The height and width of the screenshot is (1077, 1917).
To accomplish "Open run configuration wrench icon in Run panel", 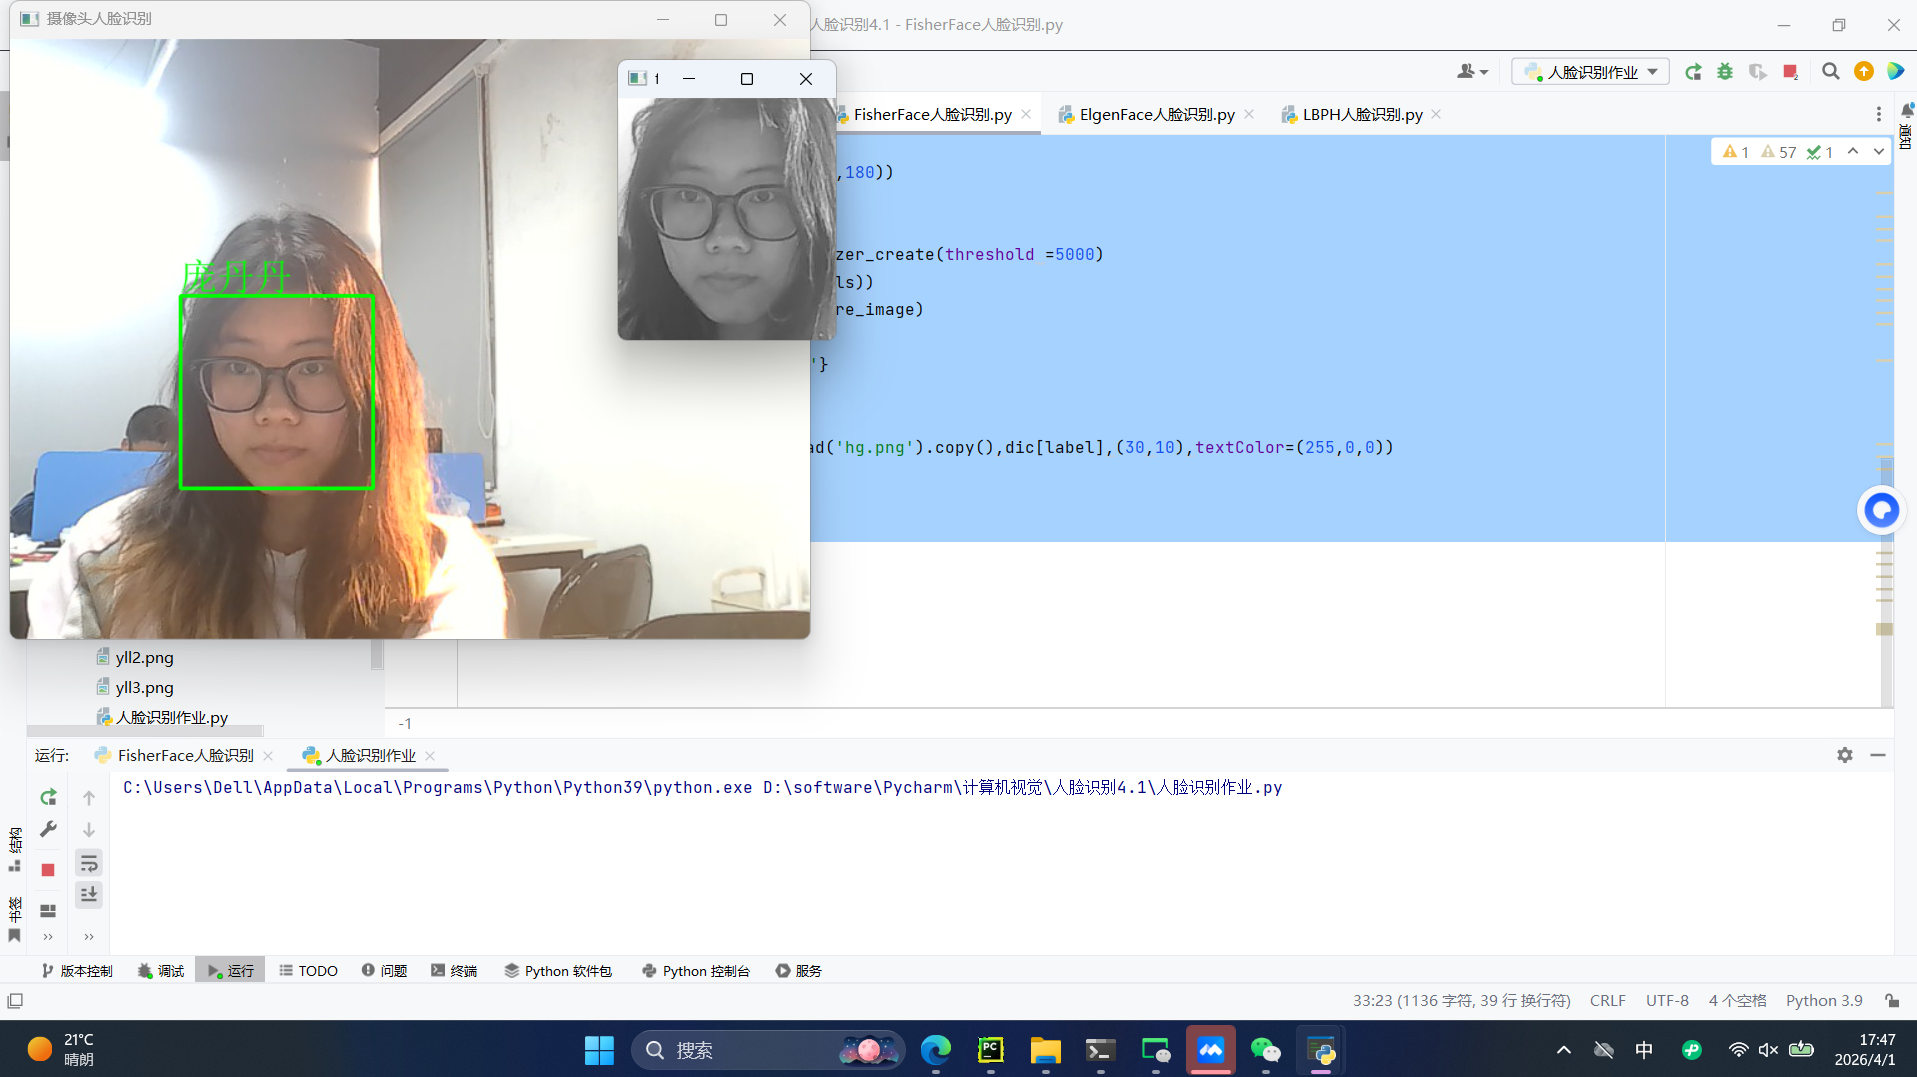I will [x=48, y=829].
